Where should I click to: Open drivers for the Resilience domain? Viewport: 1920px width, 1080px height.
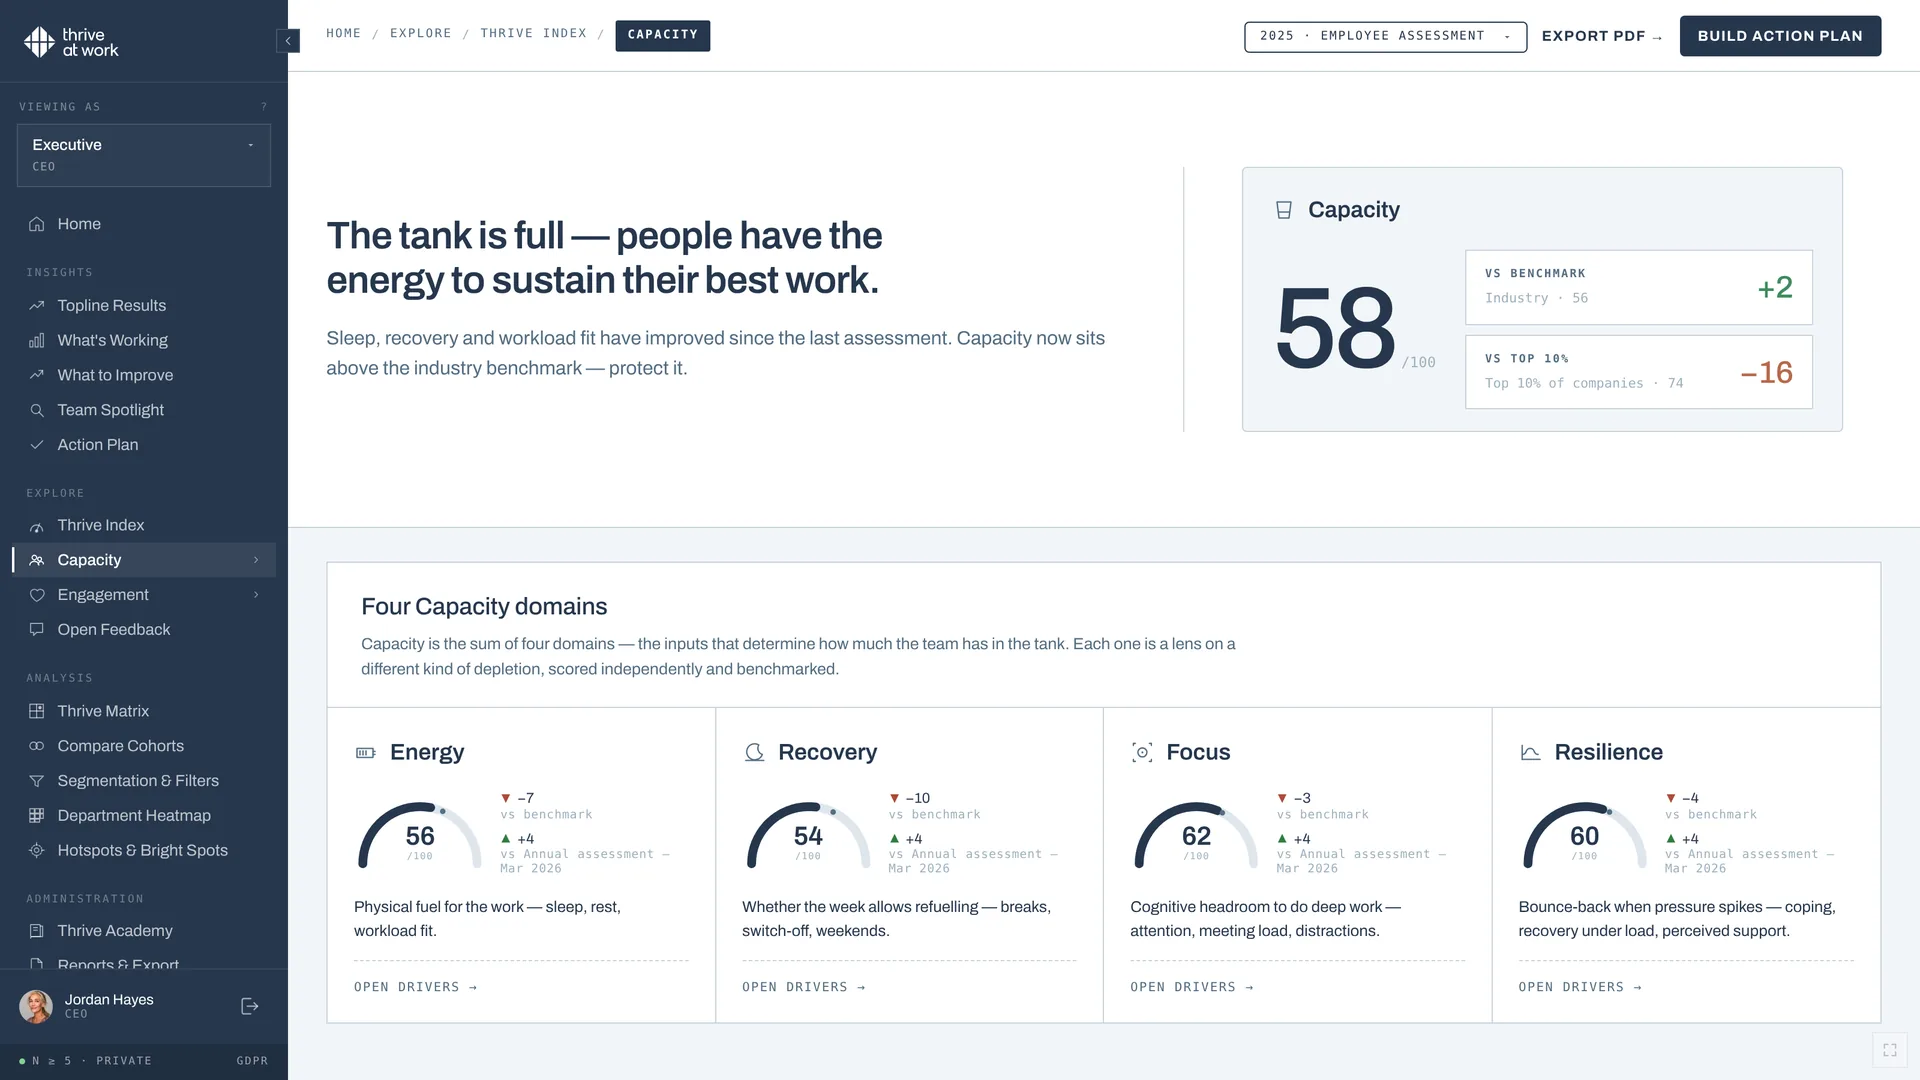click(1580, 987)
